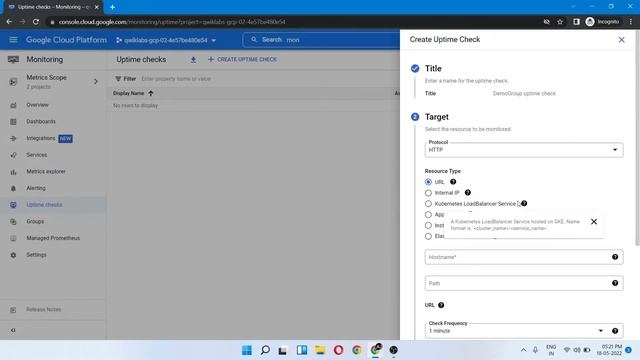Click the Dashboards sidebar icon
Image resolution: width=640 pixels, height=360 pixels.
[13, 122]
